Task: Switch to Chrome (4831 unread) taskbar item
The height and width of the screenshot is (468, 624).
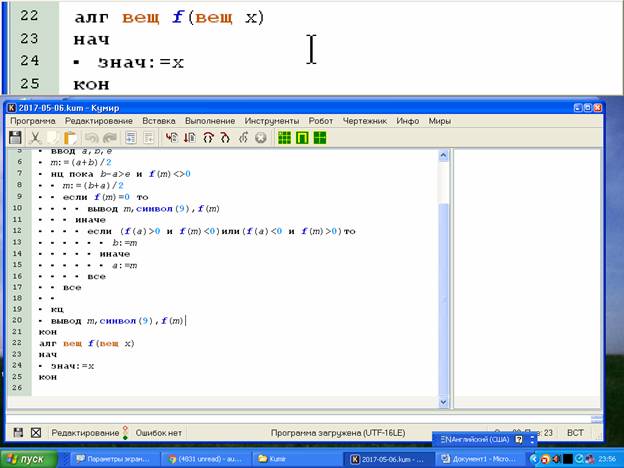Action: click(206, 459)
